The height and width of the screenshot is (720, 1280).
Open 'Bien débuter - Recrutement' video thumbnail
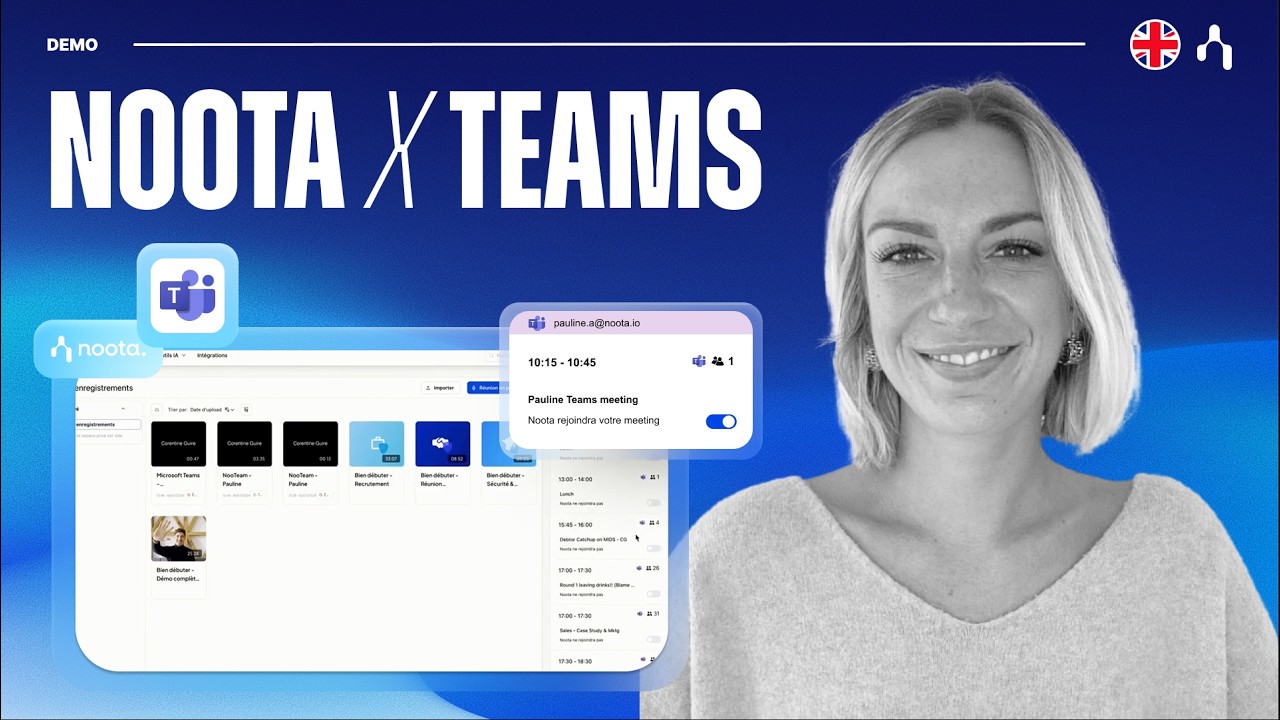[x=376, y=444]
